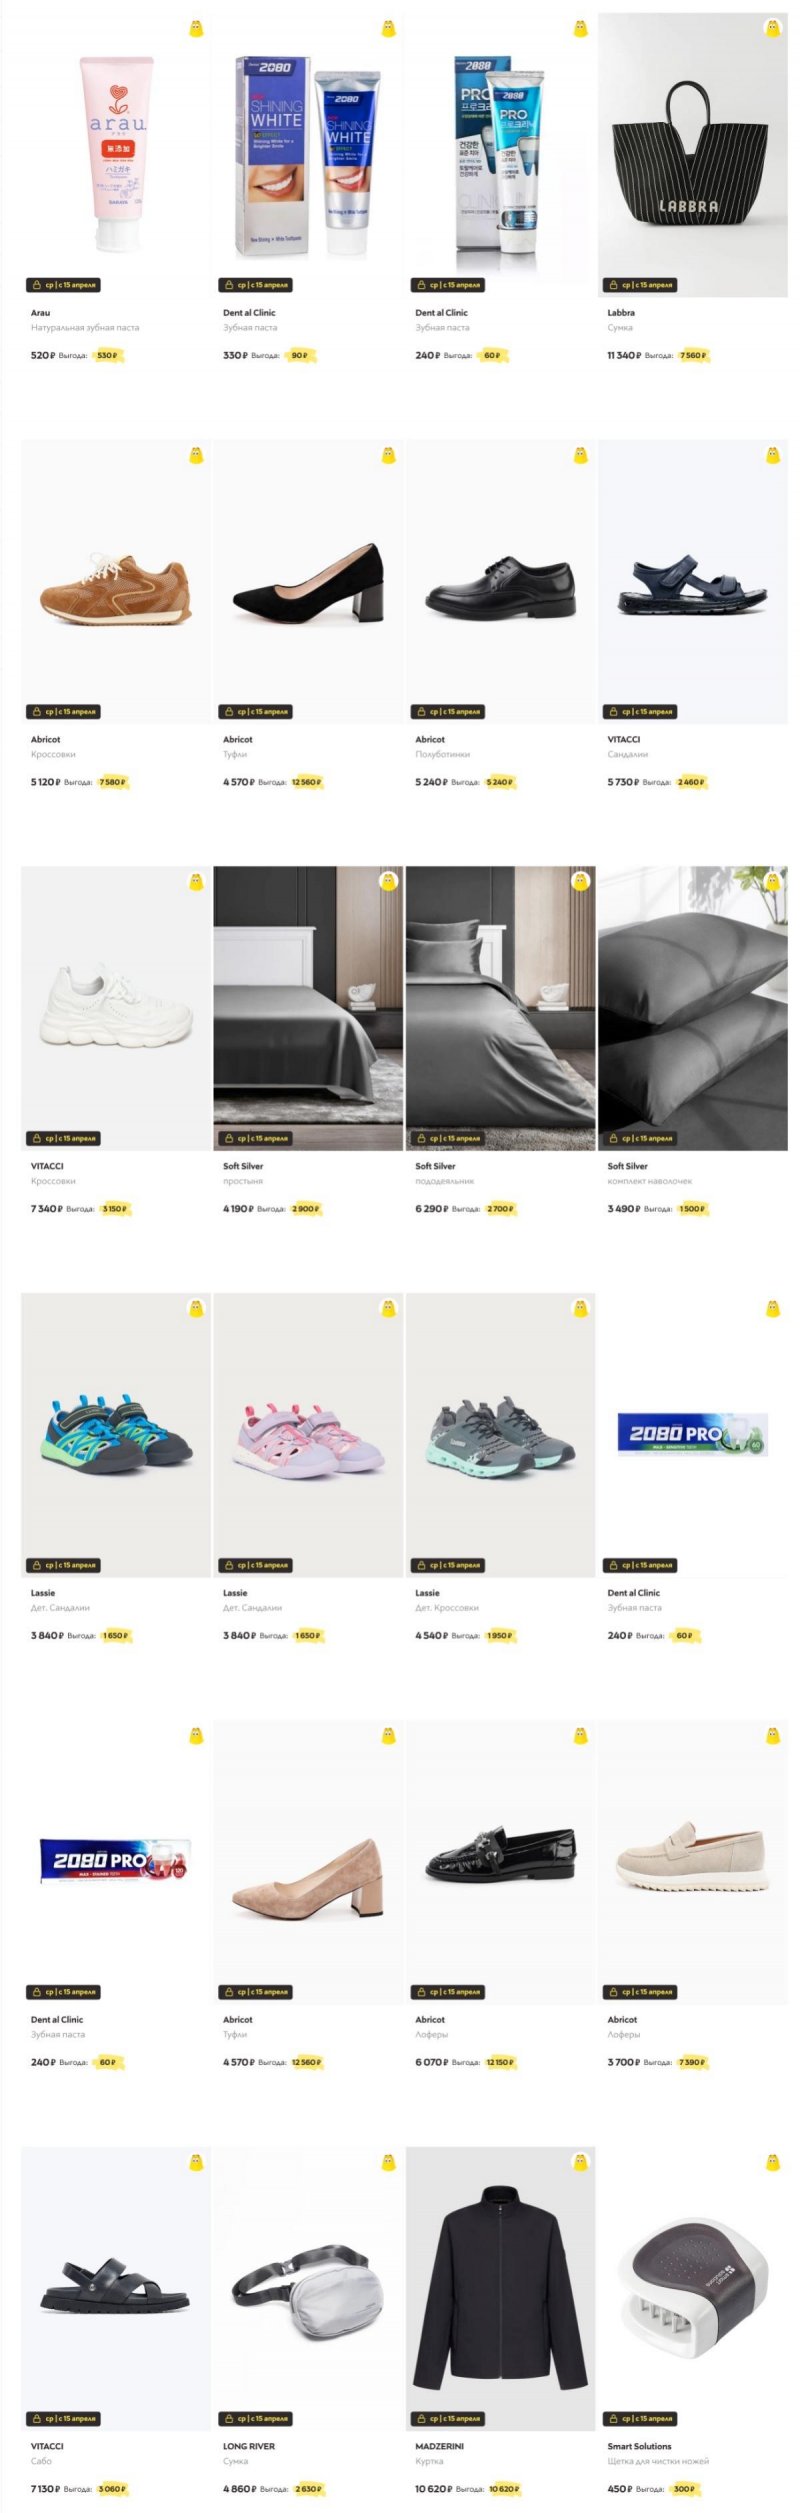800x2513 pixels.
Task: Click the yellow mascot icon on Arau toothpaste card
Action: (x=196, y=29)
